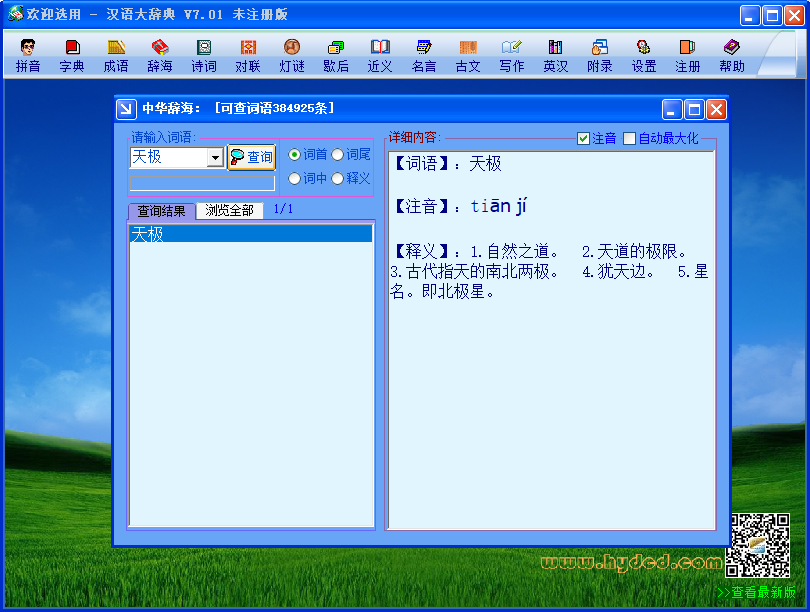
Task: Click the 查看最新版 link
Action: pyautogui.click(x=757, y=592)
